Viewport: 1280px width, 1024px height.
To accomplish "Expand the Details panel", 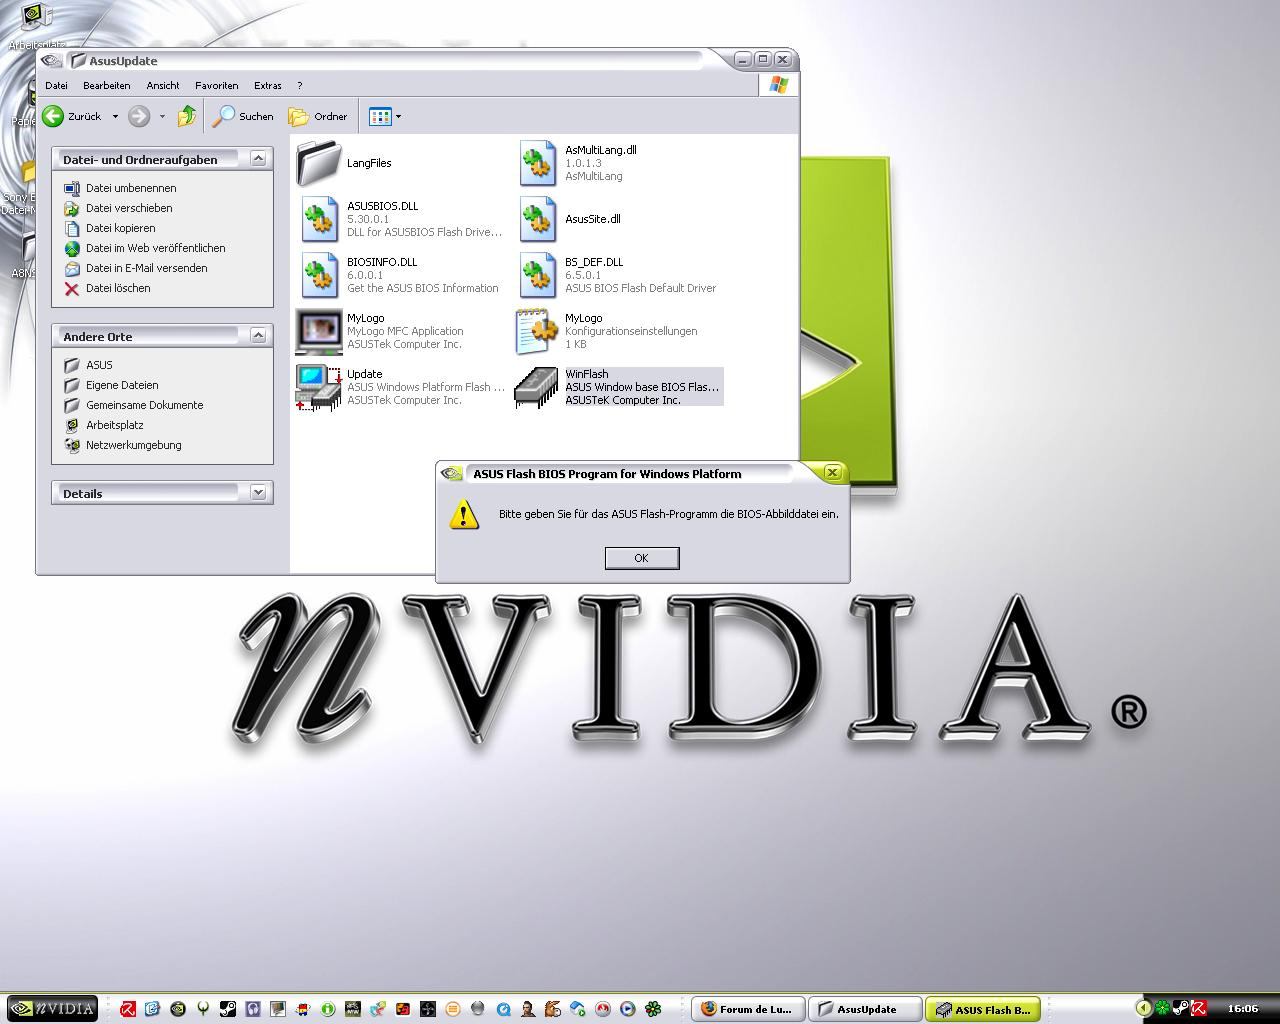I will coord(258,492).
